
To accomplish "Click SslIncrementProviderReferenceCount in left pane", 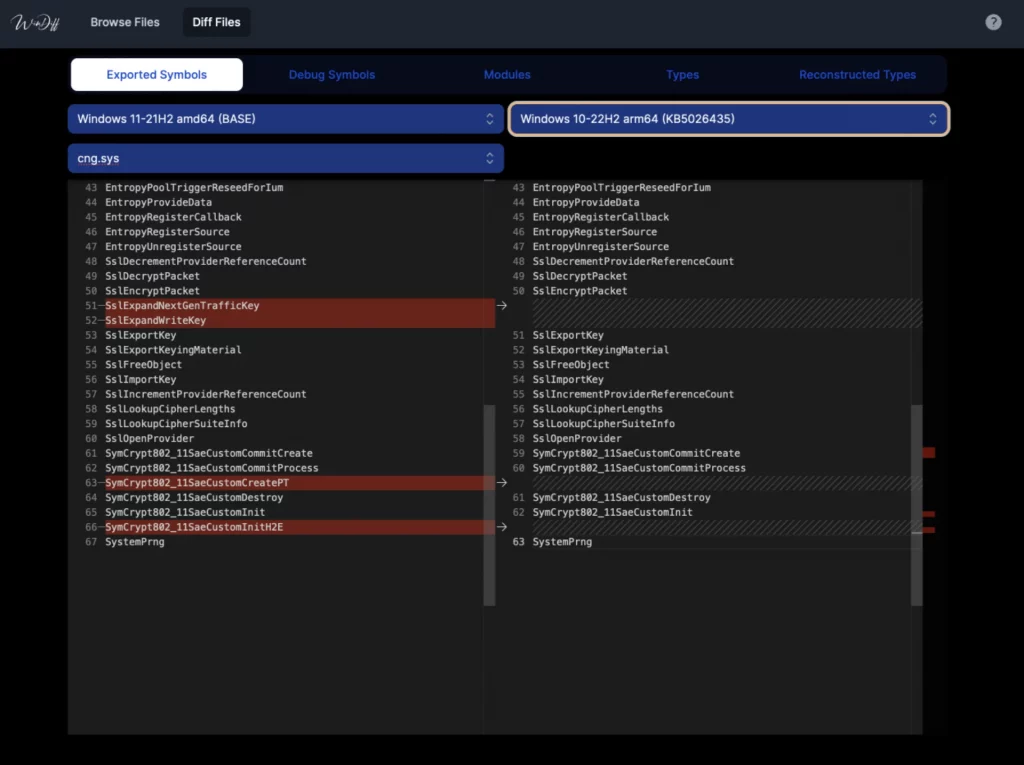I will [206, 394].
